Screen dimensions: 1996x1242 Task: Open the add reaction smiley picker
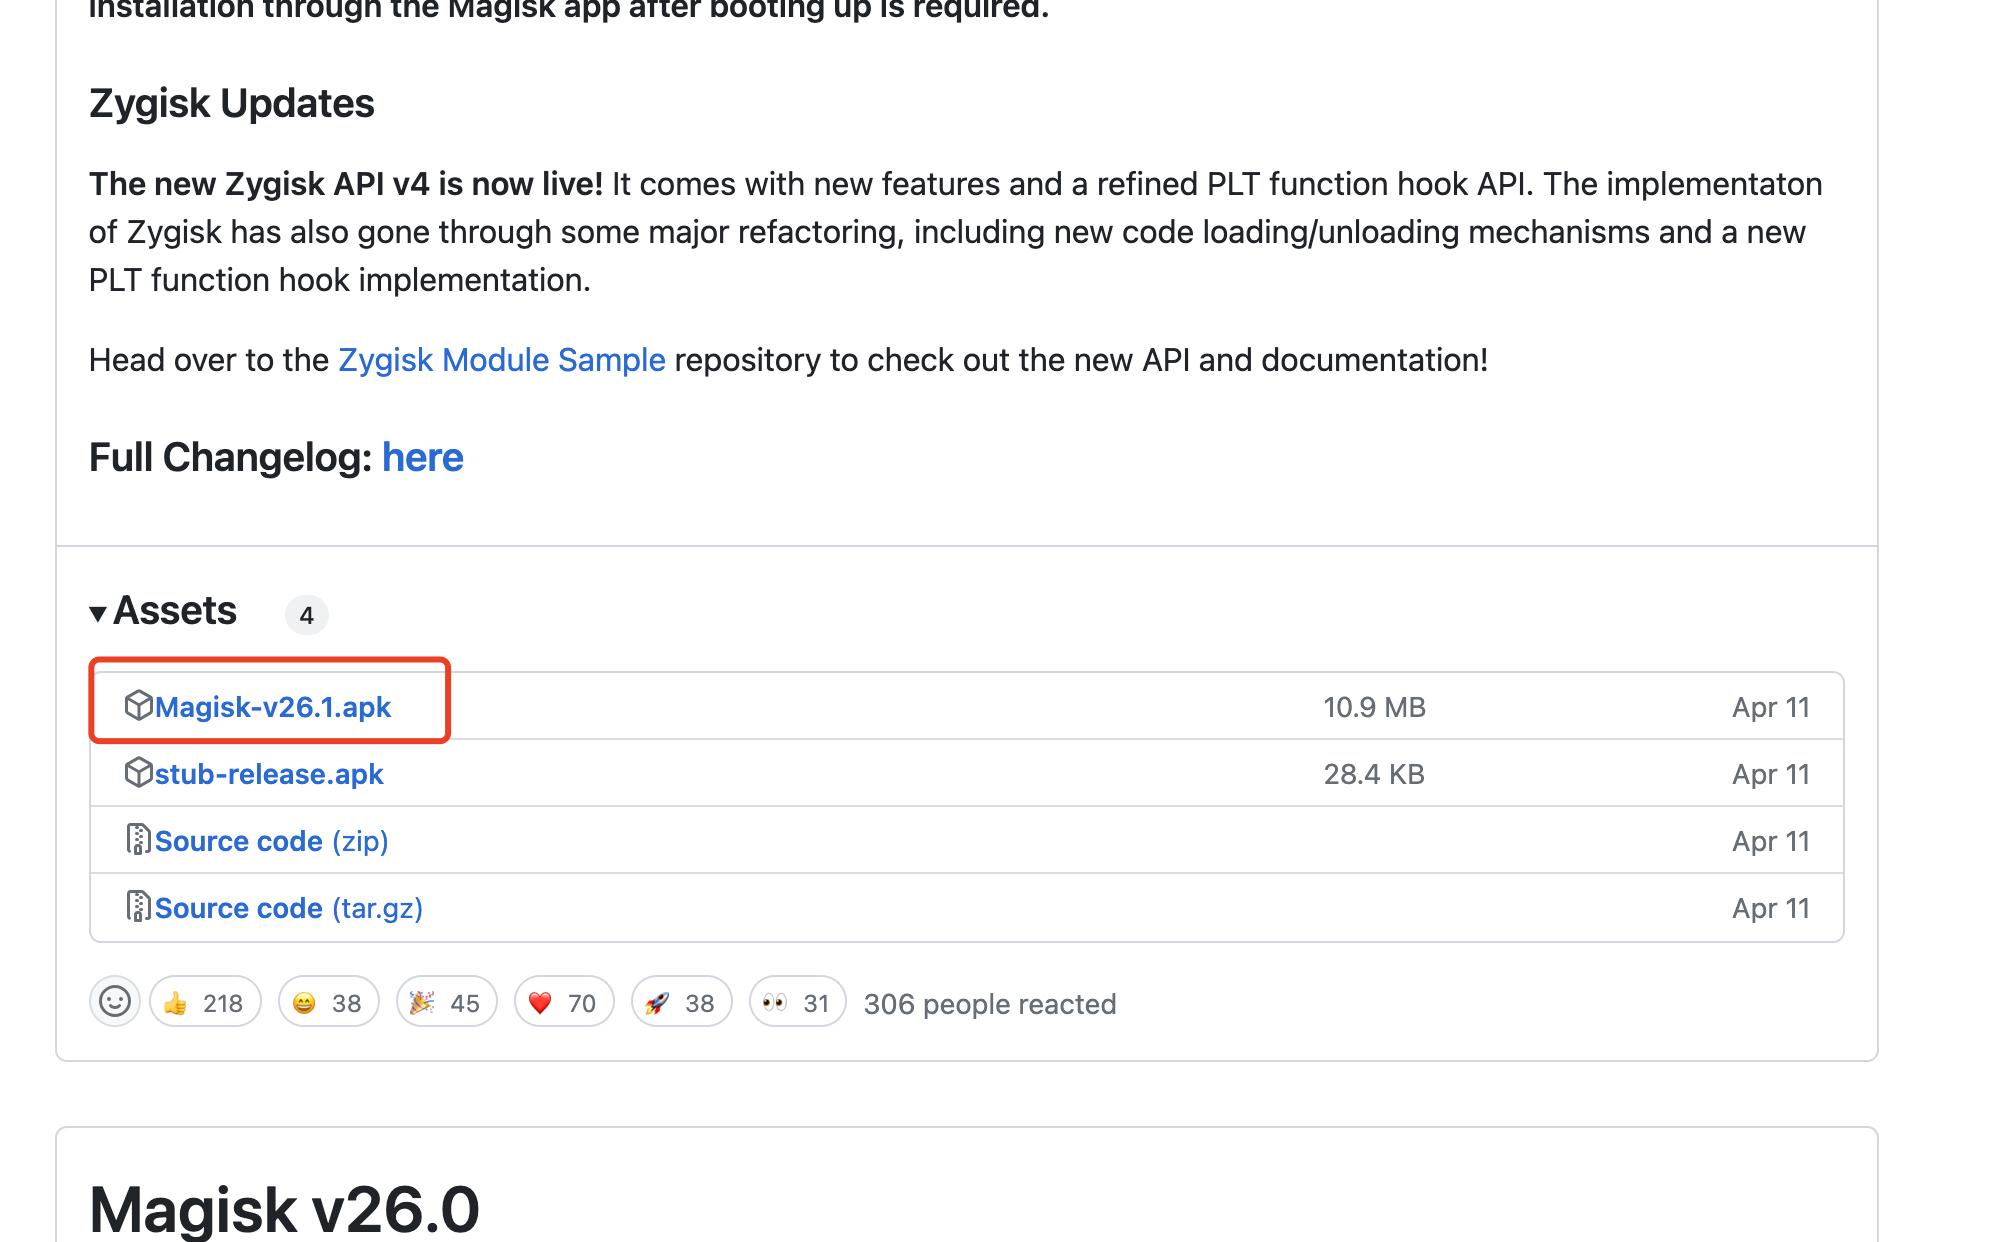(x=115, y=1002)
